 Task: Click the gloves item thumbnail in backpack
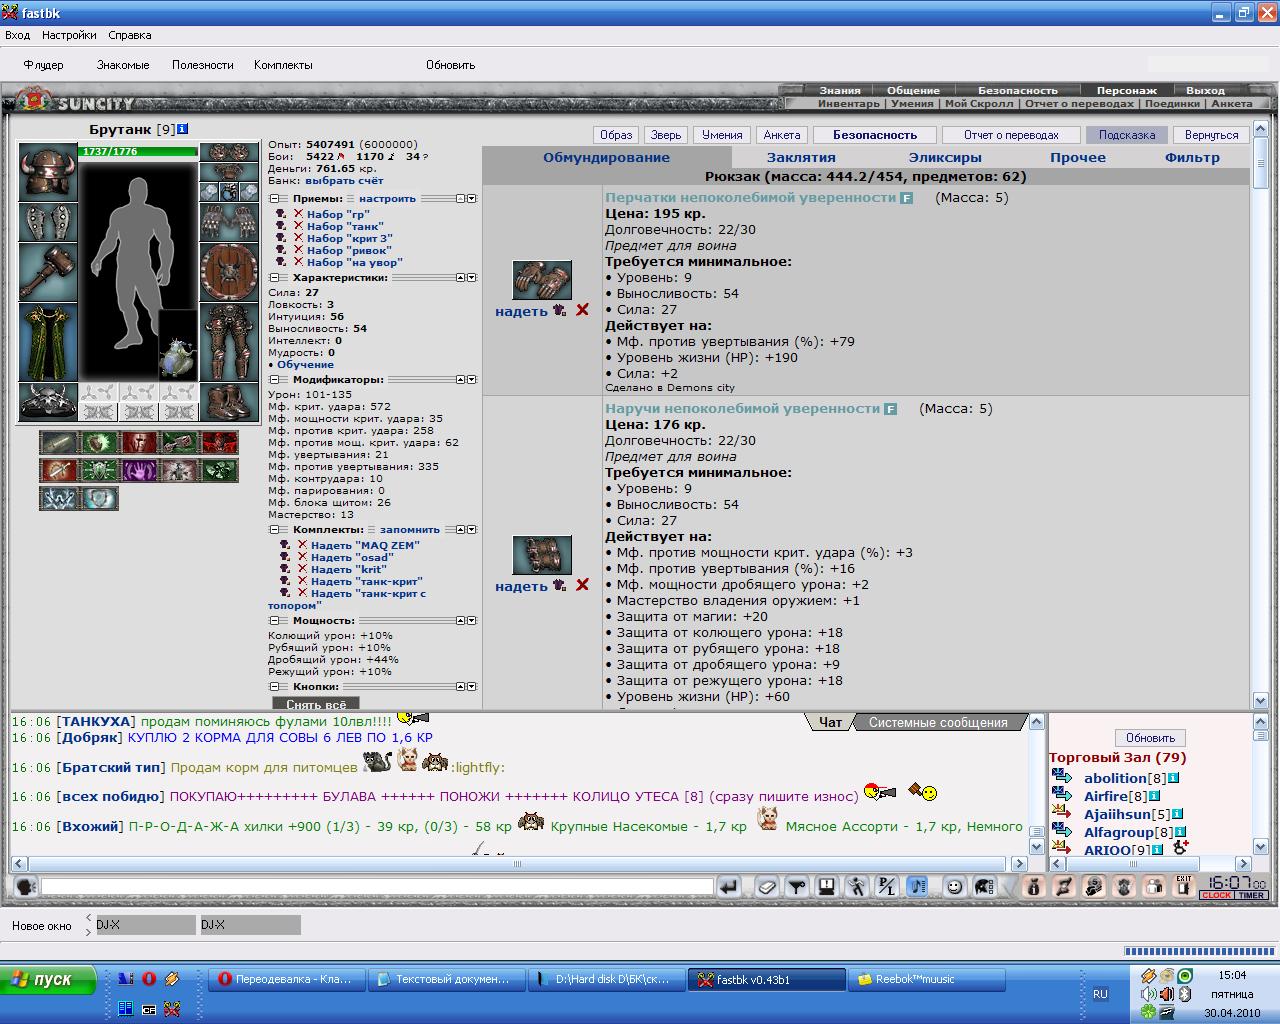click(542, 280)
